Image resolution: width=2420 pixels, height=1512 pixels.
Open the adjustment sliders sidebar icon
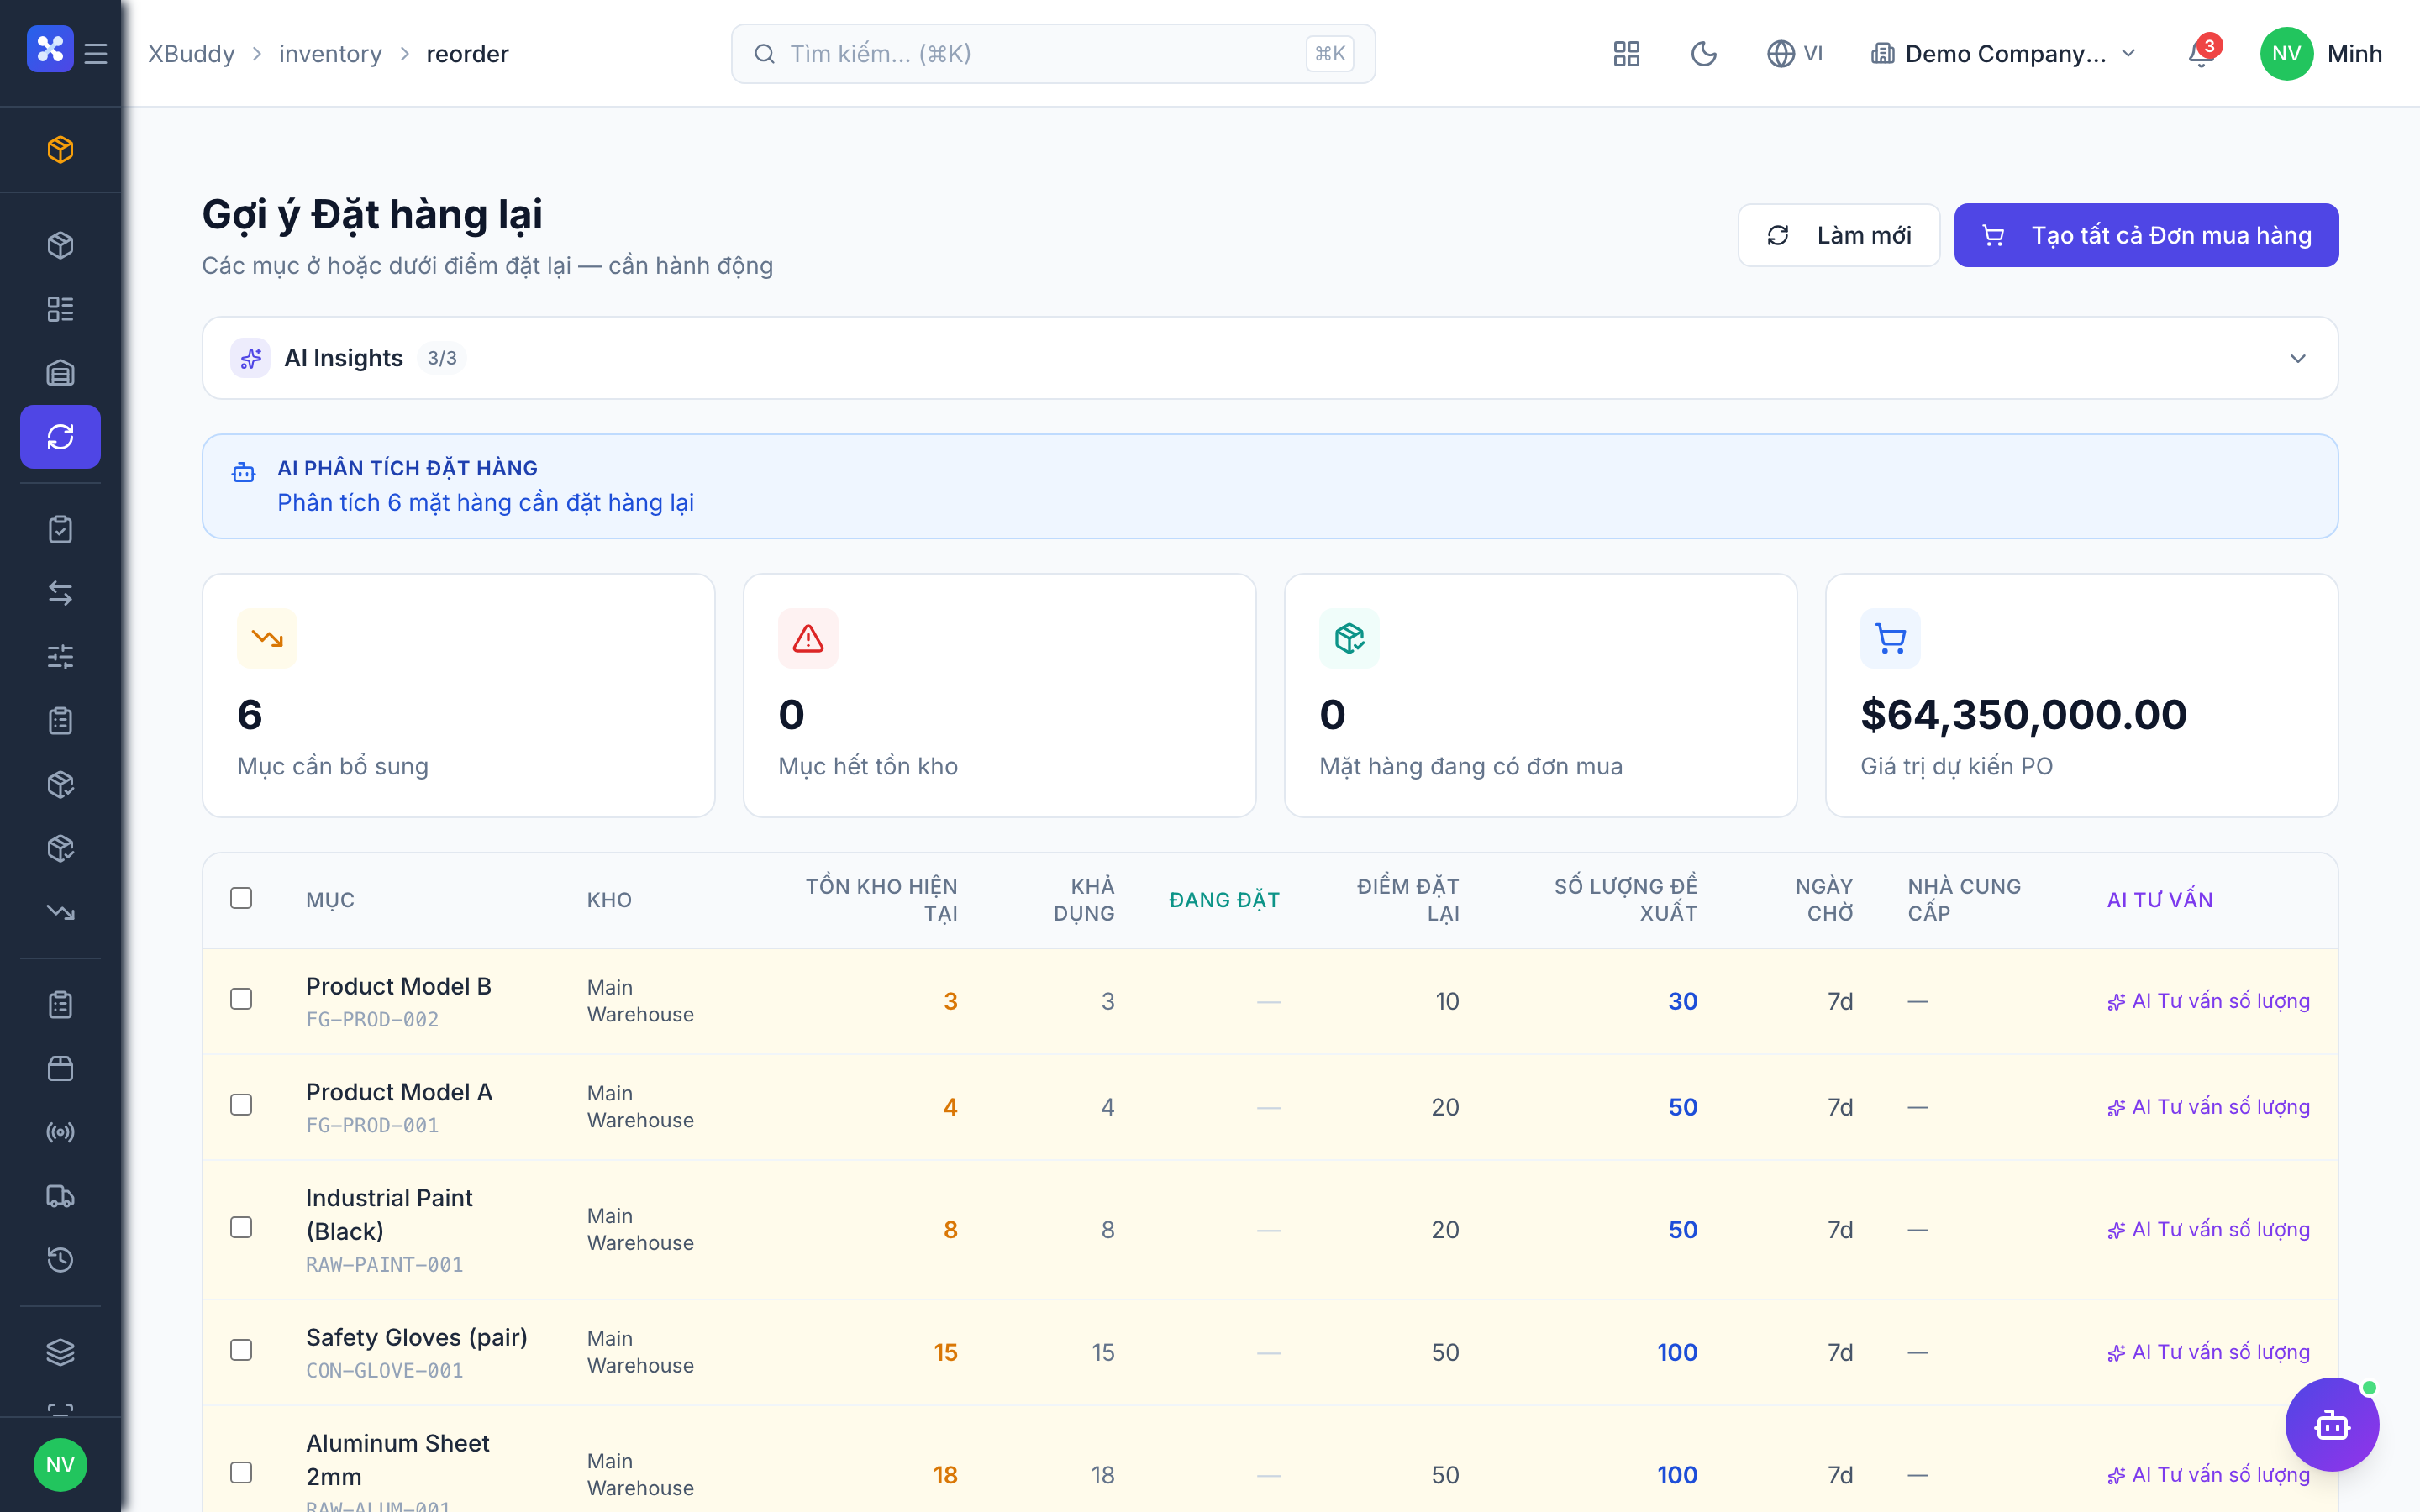point(61,657)
